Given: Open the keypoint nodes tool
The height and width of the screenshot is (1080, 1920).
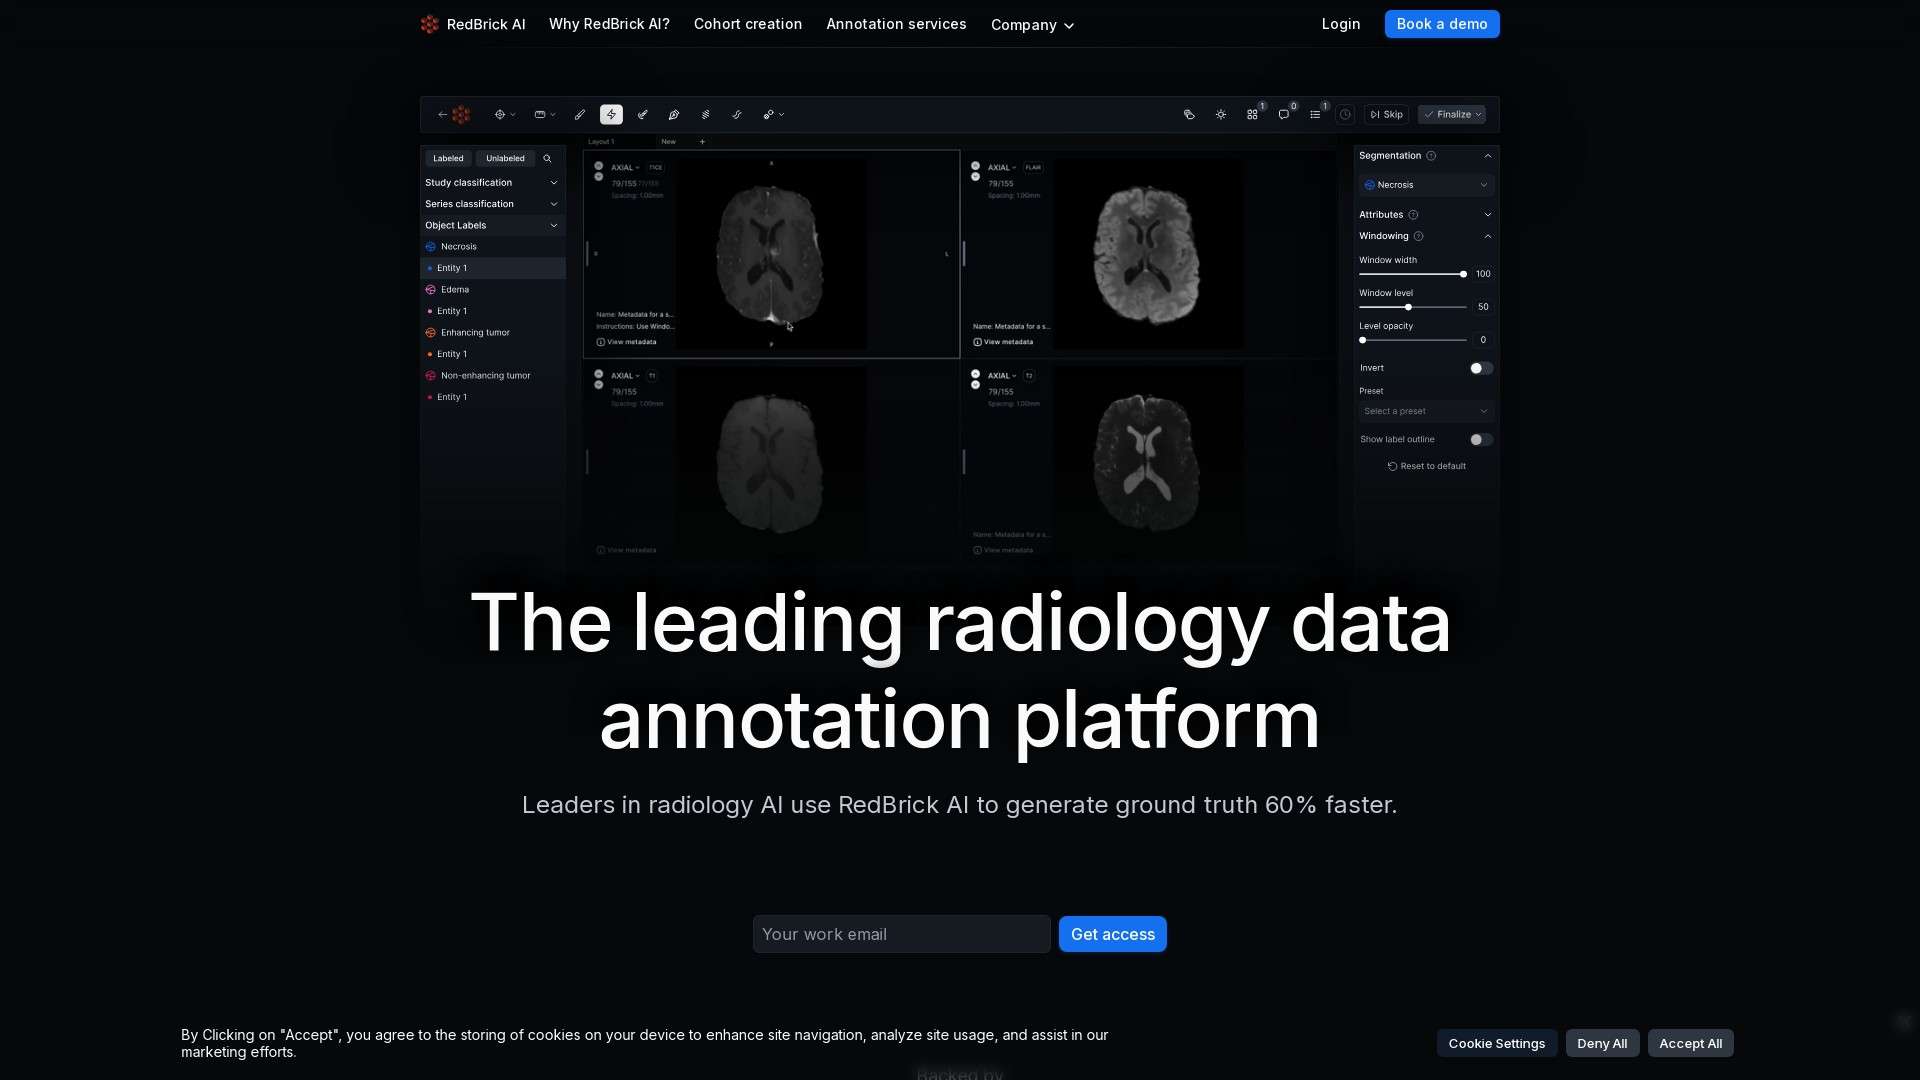Looking at the screenshot, I should pyautogui.click(x=769, y=115).
